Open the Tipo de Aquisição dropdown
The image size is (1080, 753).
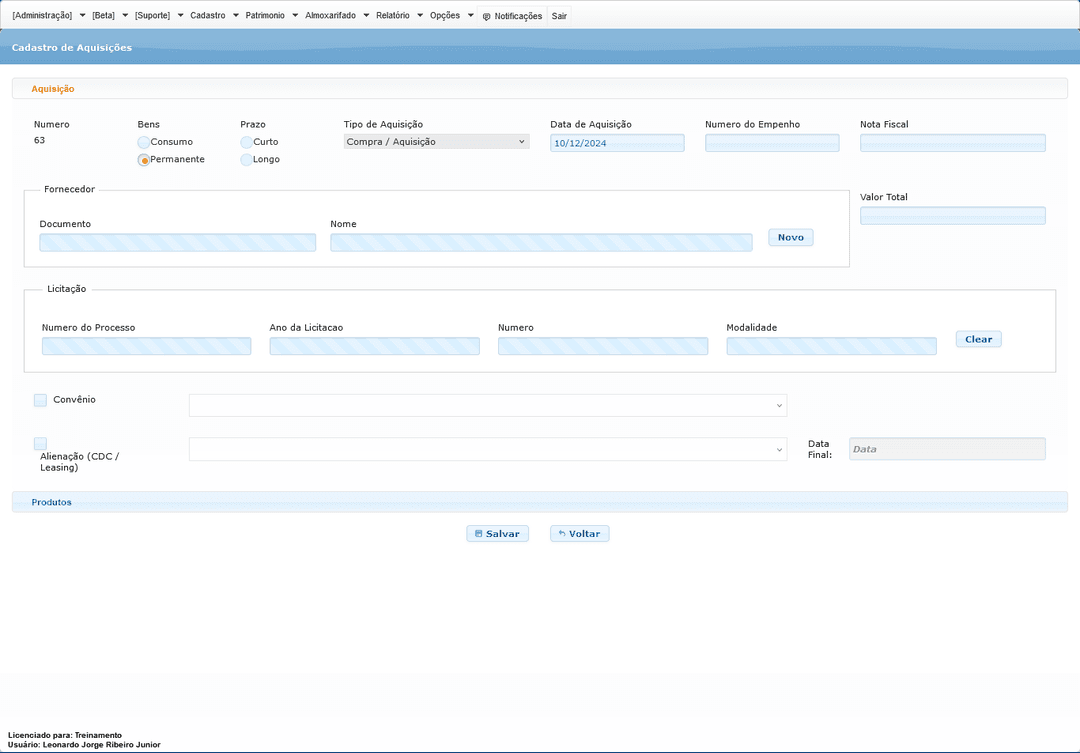(x=437, y=142)
